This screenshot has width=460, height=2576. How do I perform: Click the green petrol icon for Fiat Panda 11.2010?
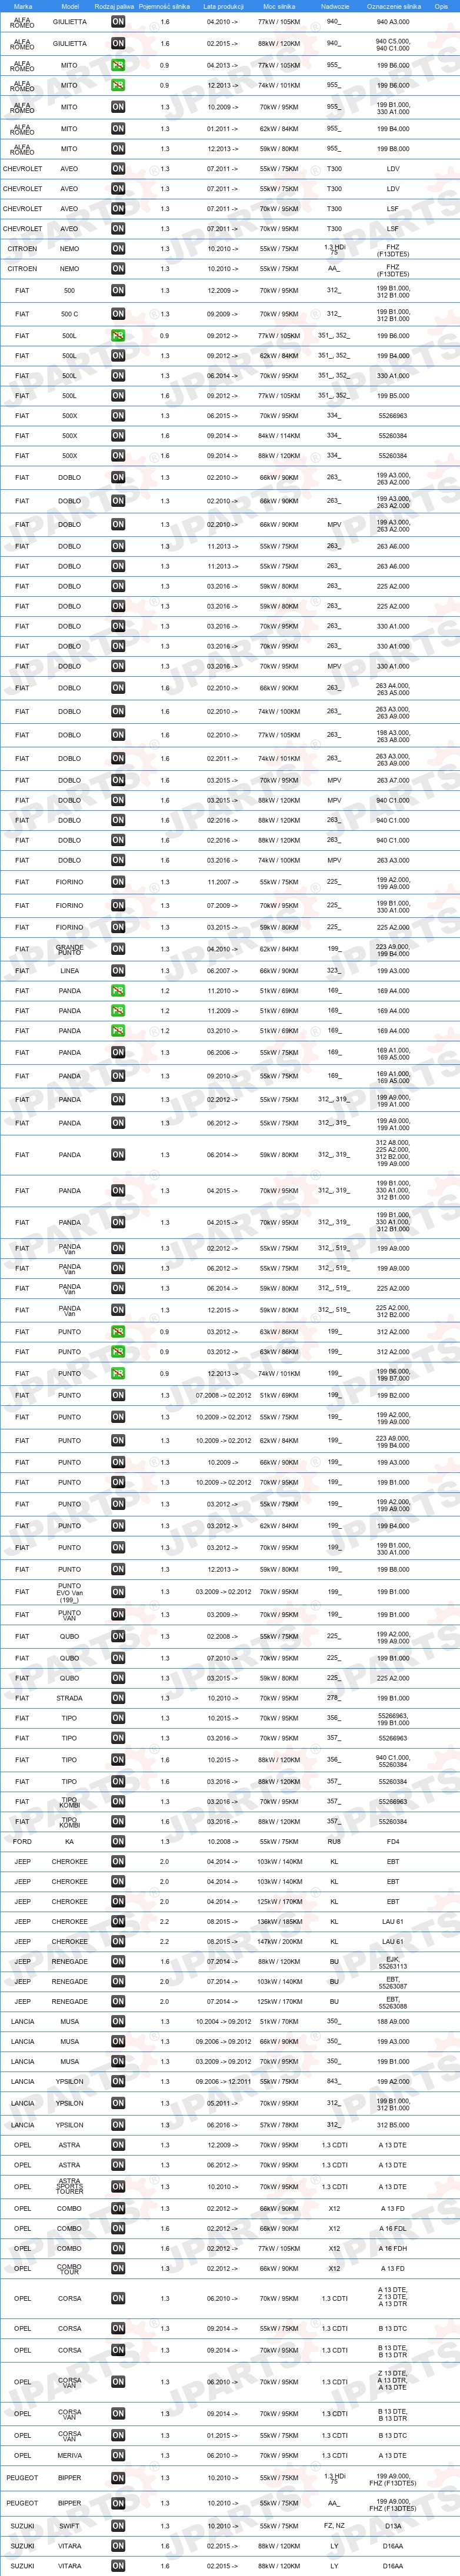click(x=118, y=991)
